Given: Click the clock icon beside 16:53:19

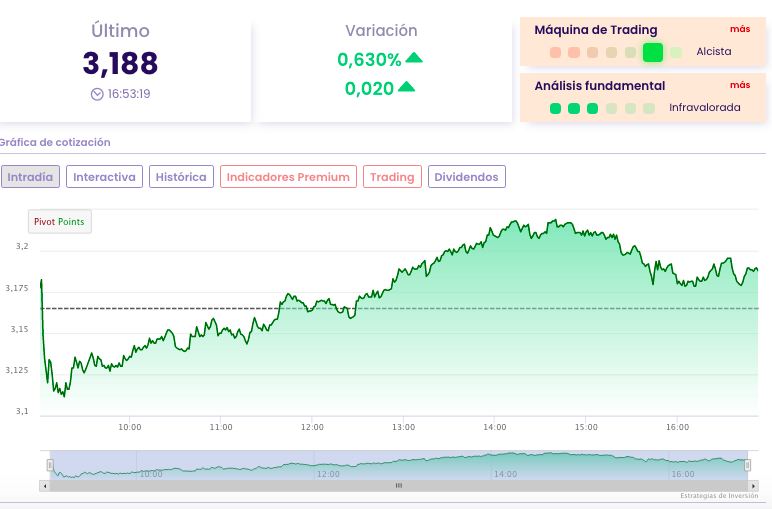Looking at the screenshot, I should click(97, 94).
